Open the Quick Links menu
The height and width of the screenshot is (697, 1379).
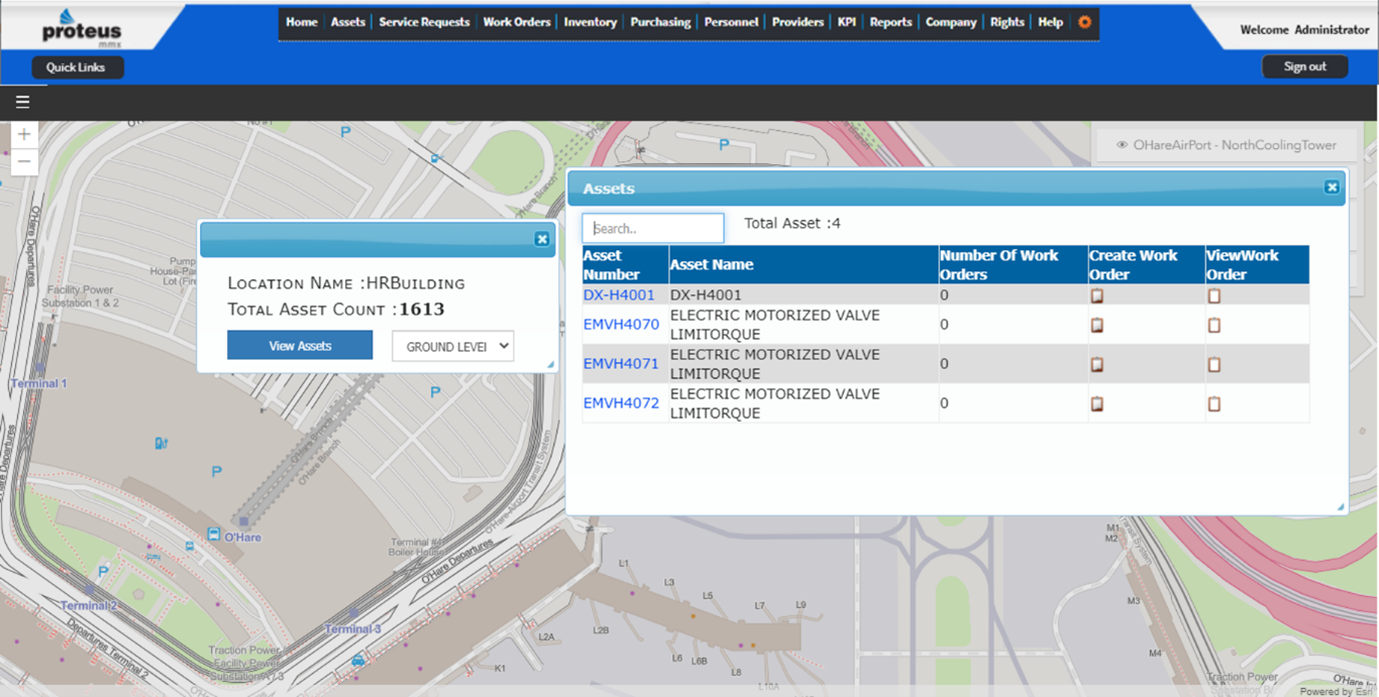click(77, 67)
